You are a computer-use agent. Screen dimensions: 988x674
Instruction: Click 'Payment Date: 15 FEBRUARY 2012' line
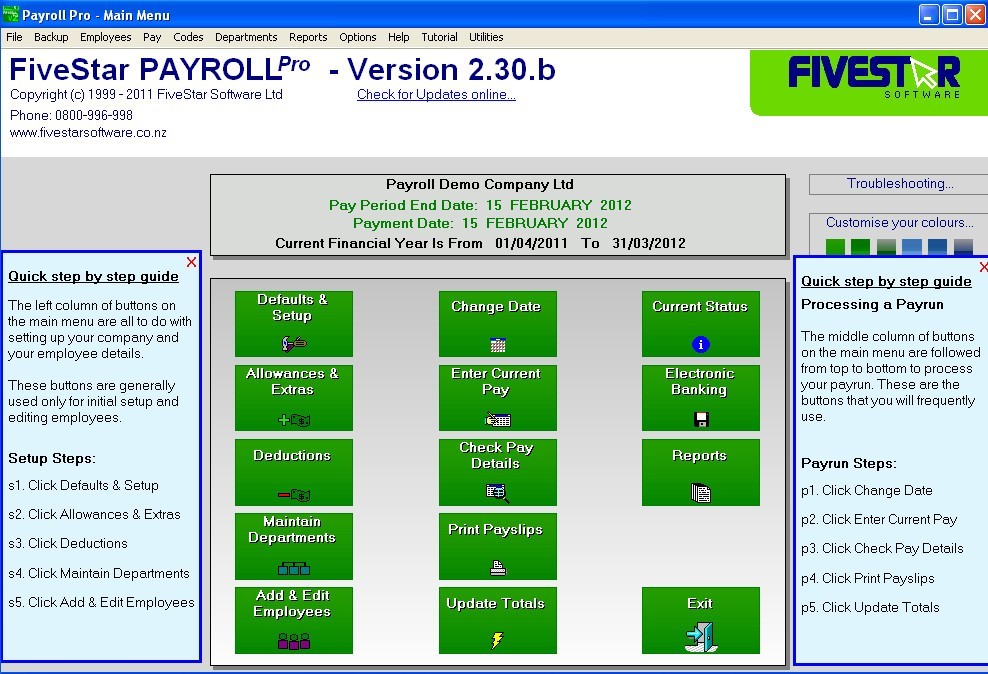coord(480,223)
